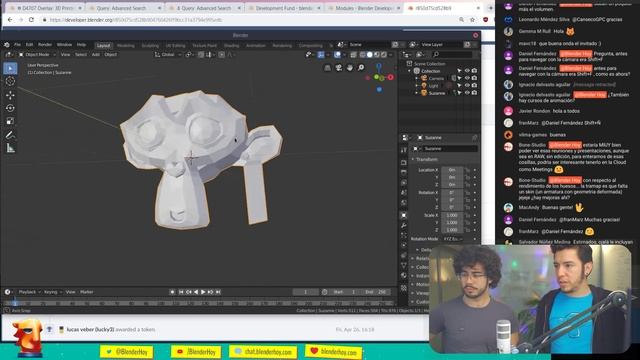Play the animation in reverse

pos(196,292)
